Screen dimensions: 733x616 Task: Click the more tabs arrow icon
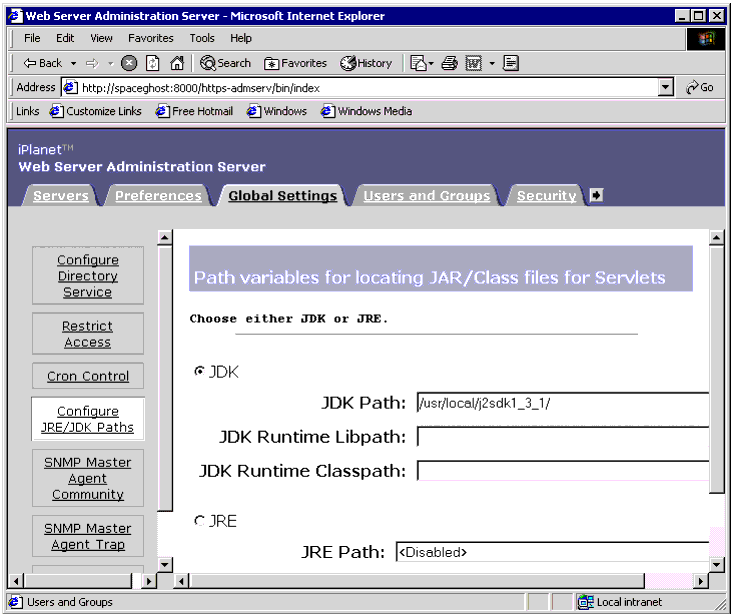click(596, 195)
